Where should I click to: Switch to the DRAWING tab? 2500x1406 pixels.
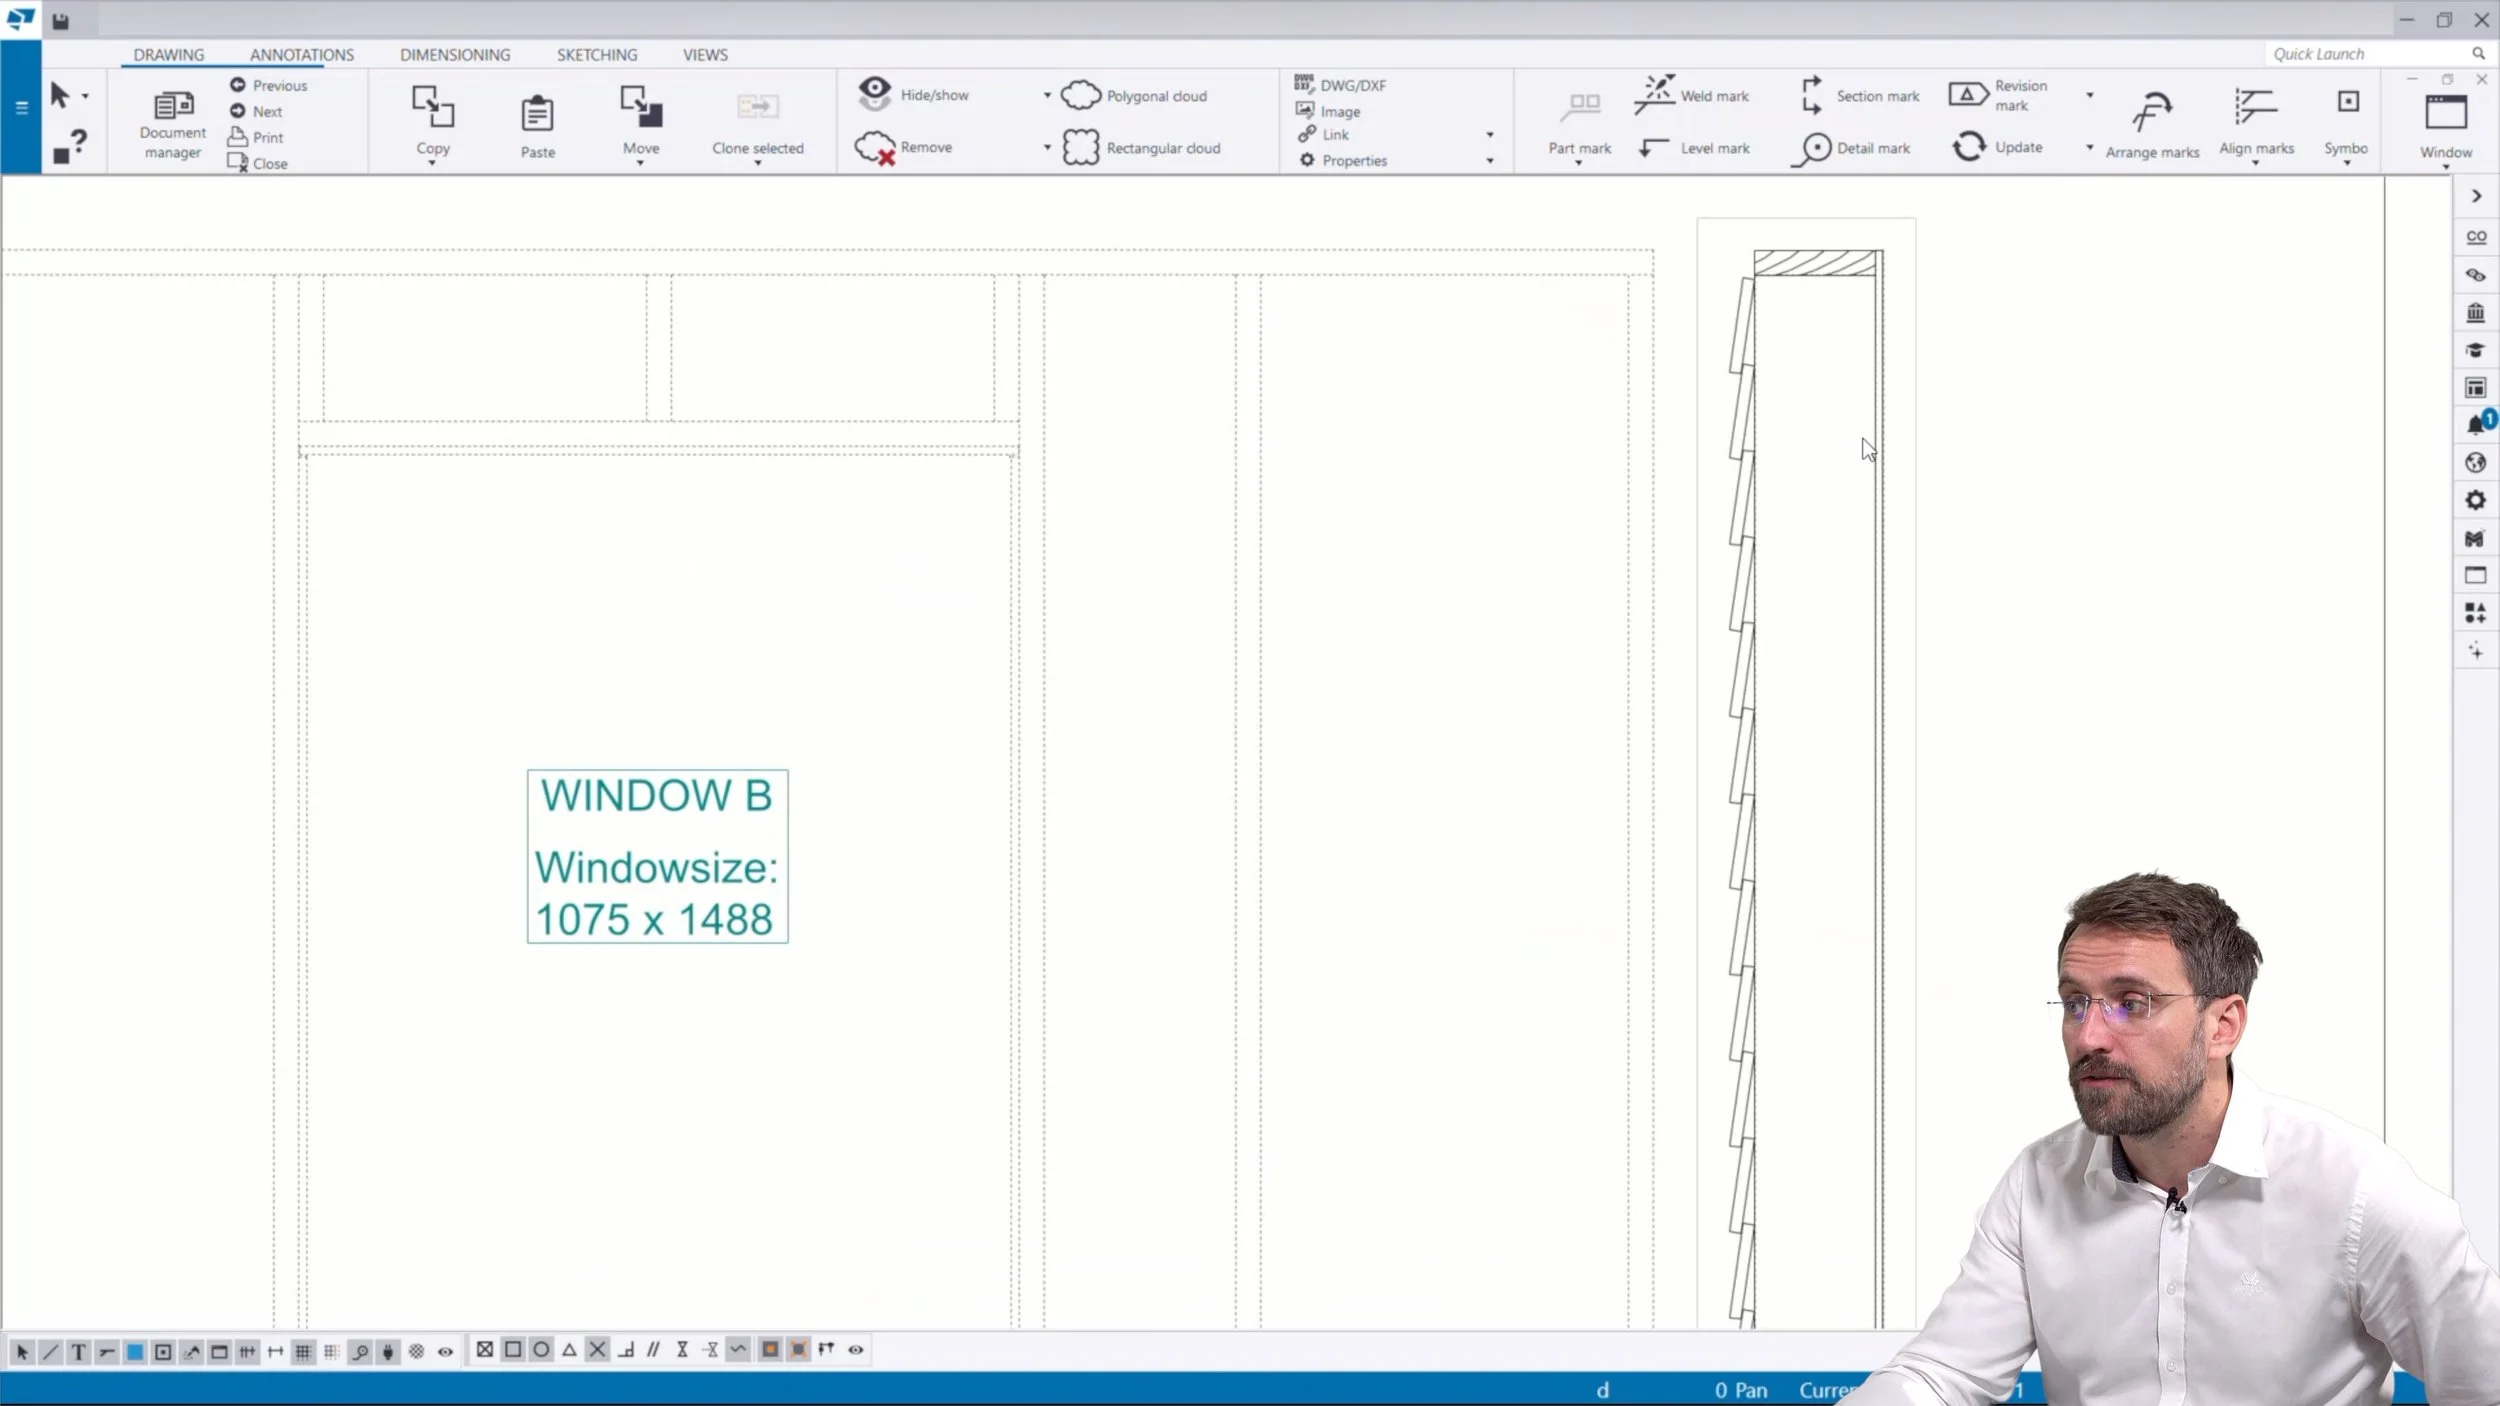(168, 55)
